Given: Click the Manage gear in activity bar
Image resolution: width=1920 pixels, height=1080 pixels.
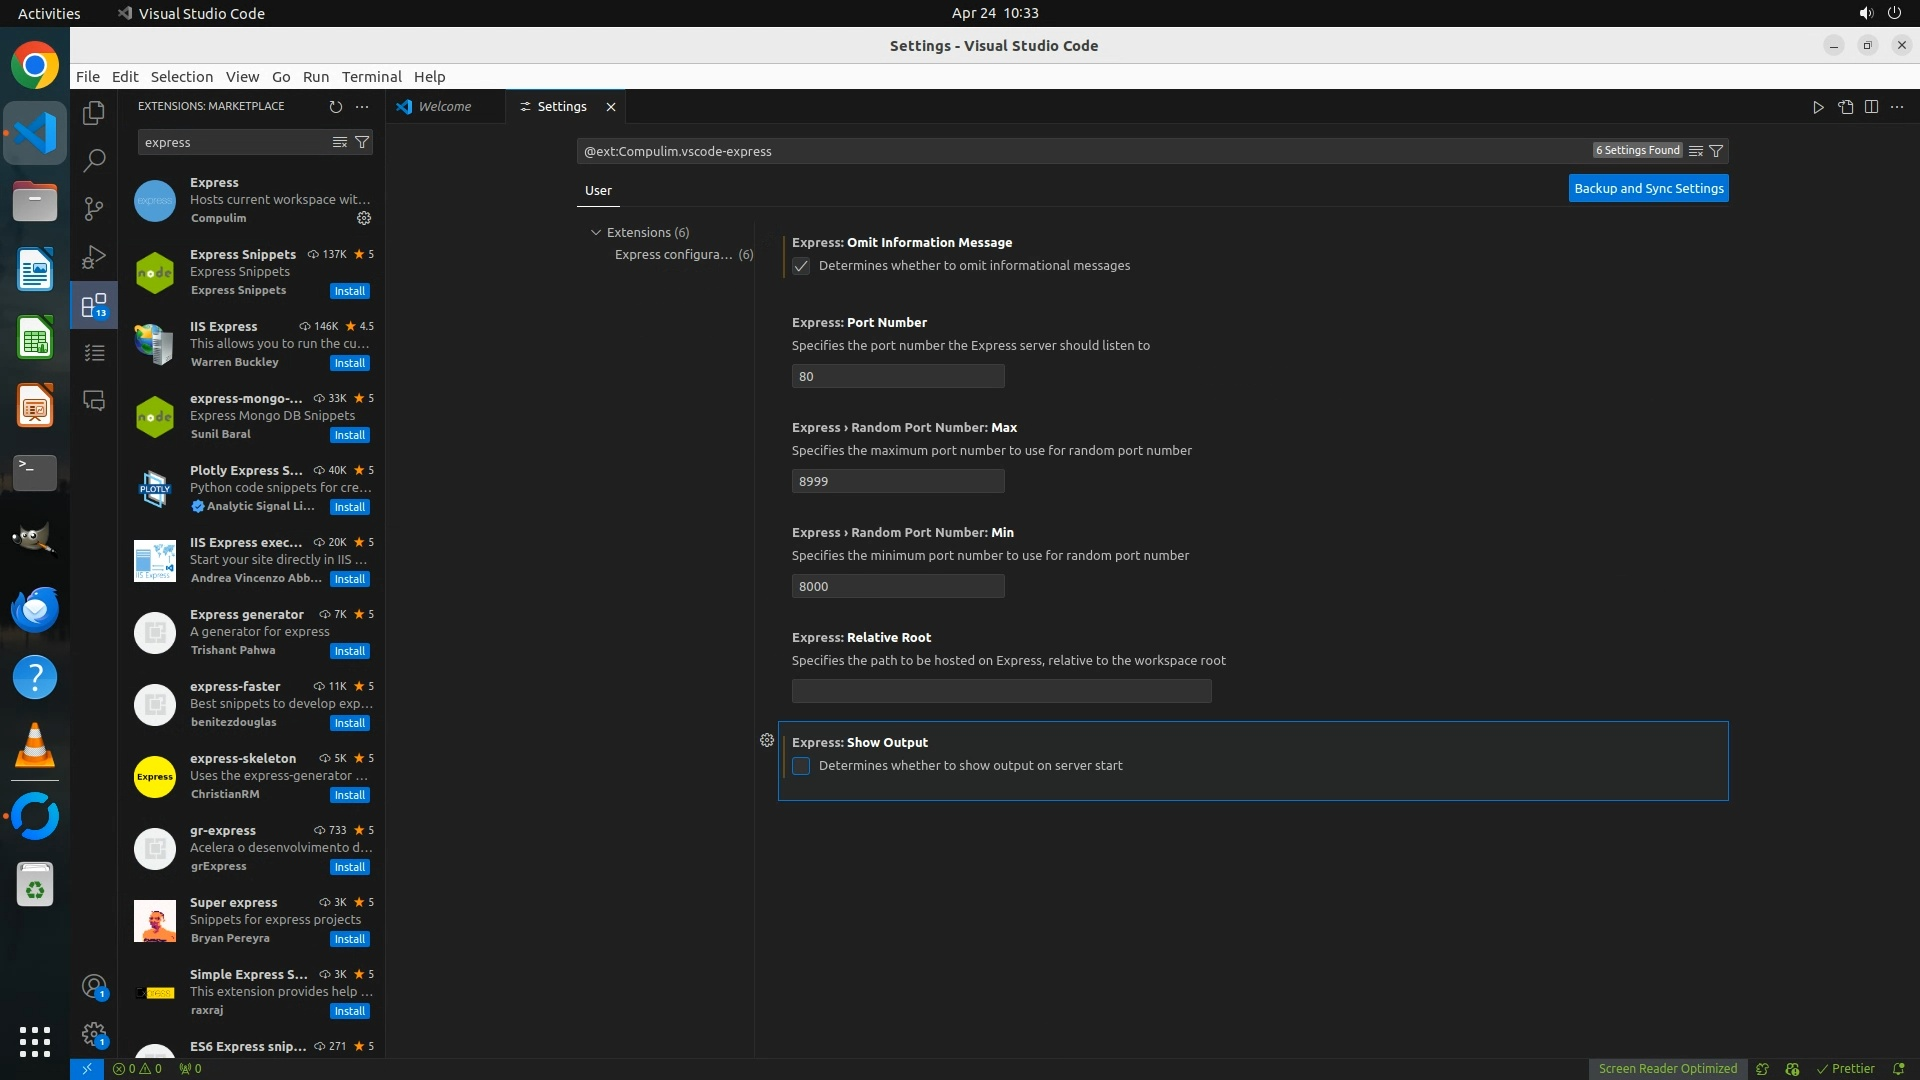Looking at the screenshot, I should click(94, 1034).
